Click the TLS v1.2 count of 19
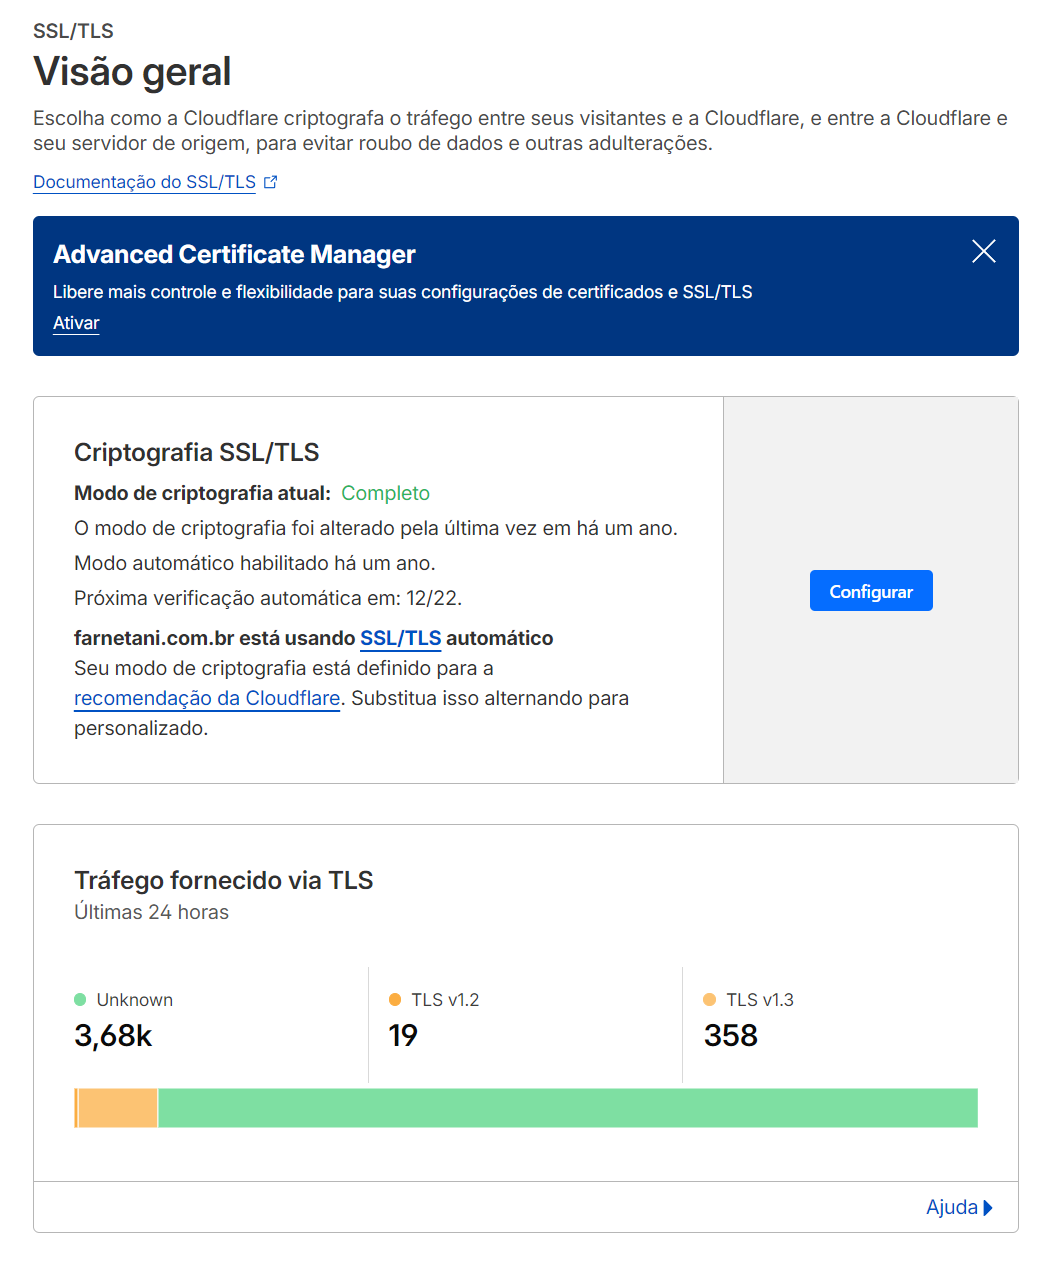 (x=403, y=1036)
